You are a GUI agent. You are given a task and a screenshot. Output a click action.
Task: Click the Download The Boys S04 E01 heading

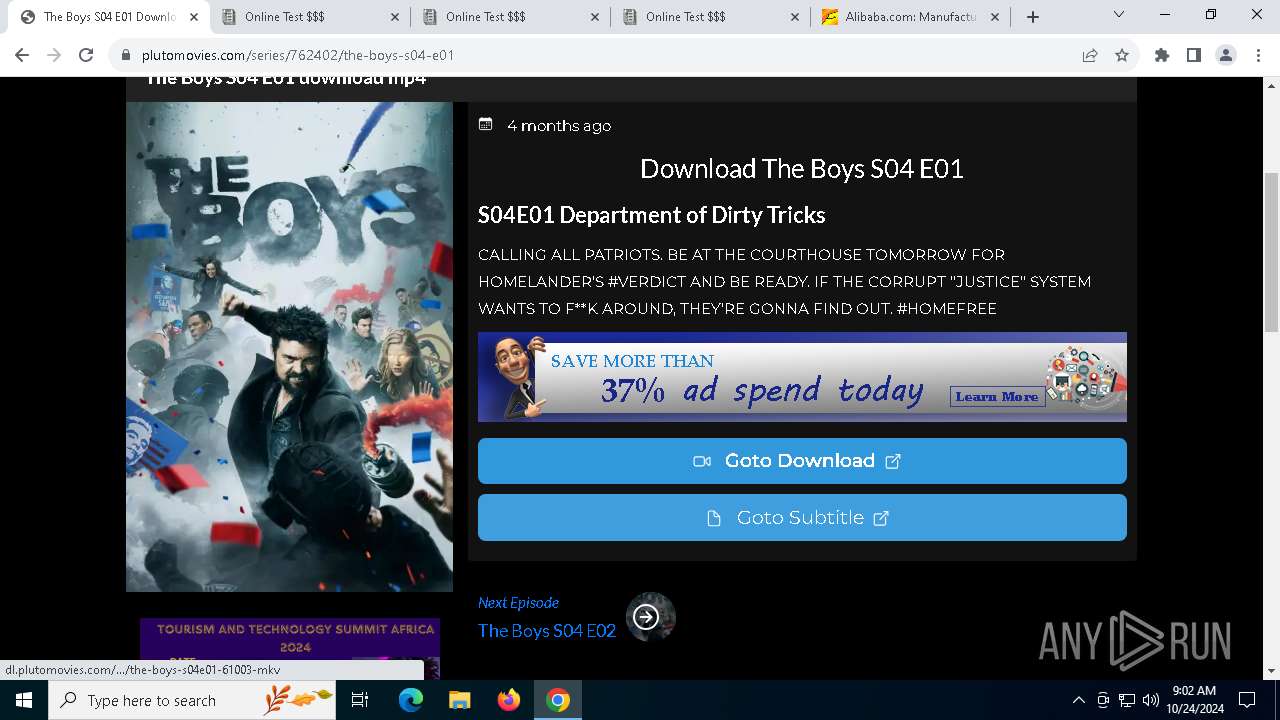[802, 169]
